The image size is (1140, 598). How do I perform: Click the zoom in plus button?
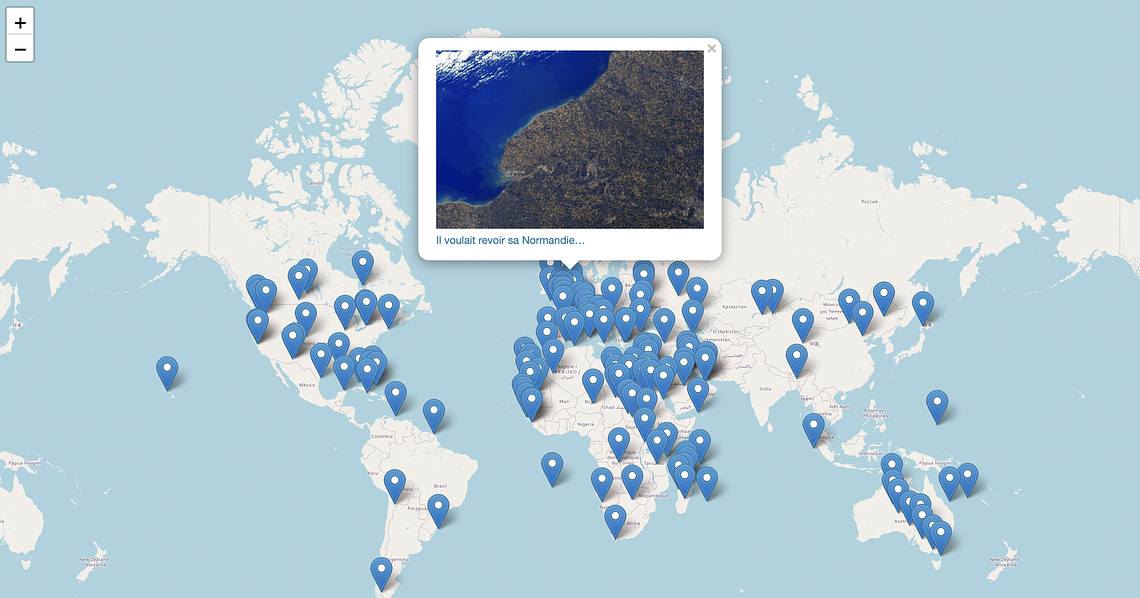point(20,22)
